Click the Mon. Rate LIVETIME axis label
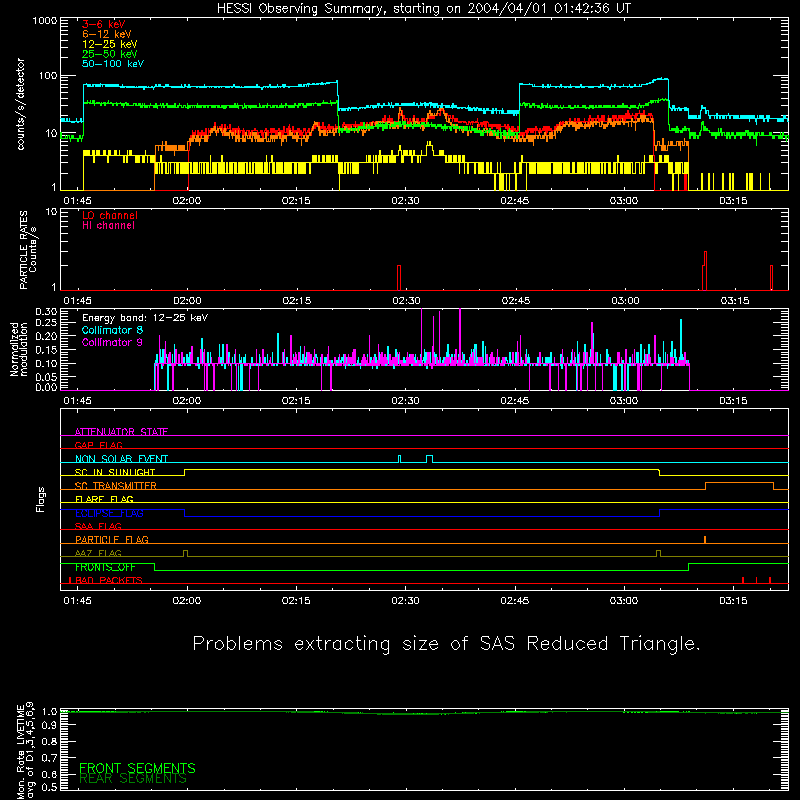The height and width of the screenshot is (800, 800). click(x=25, y=750)
